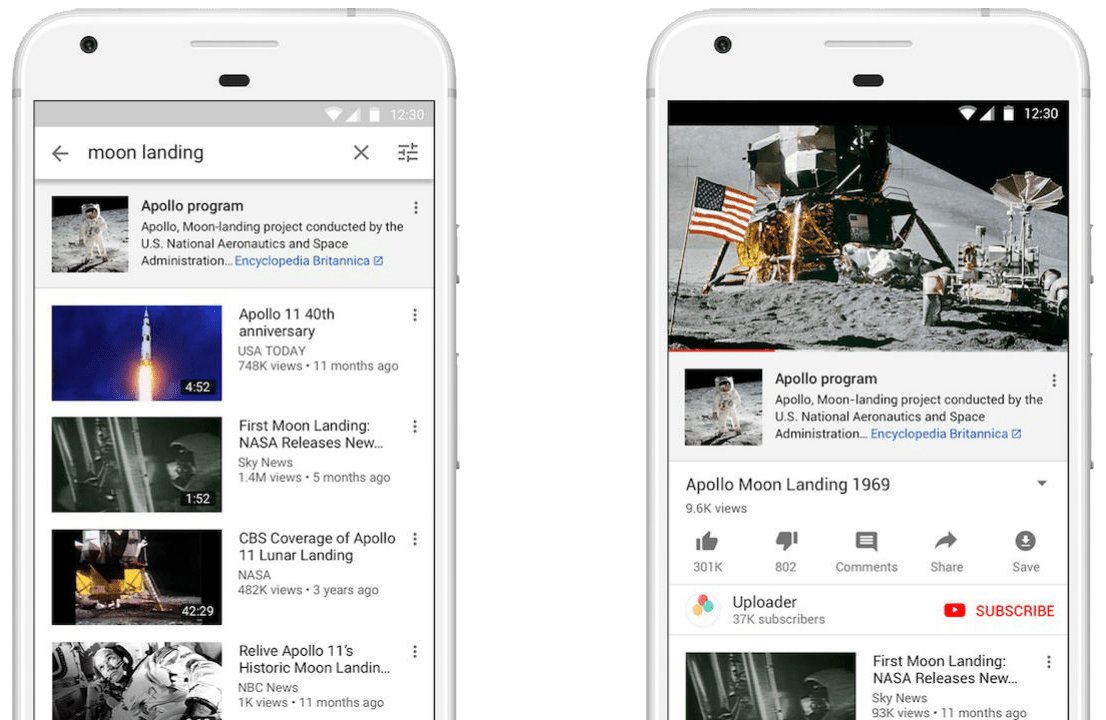Viewport: 1106px width, 720px height.
Task: Open Encyclopedia Britannica link in left phone
Action: point(308,261)
